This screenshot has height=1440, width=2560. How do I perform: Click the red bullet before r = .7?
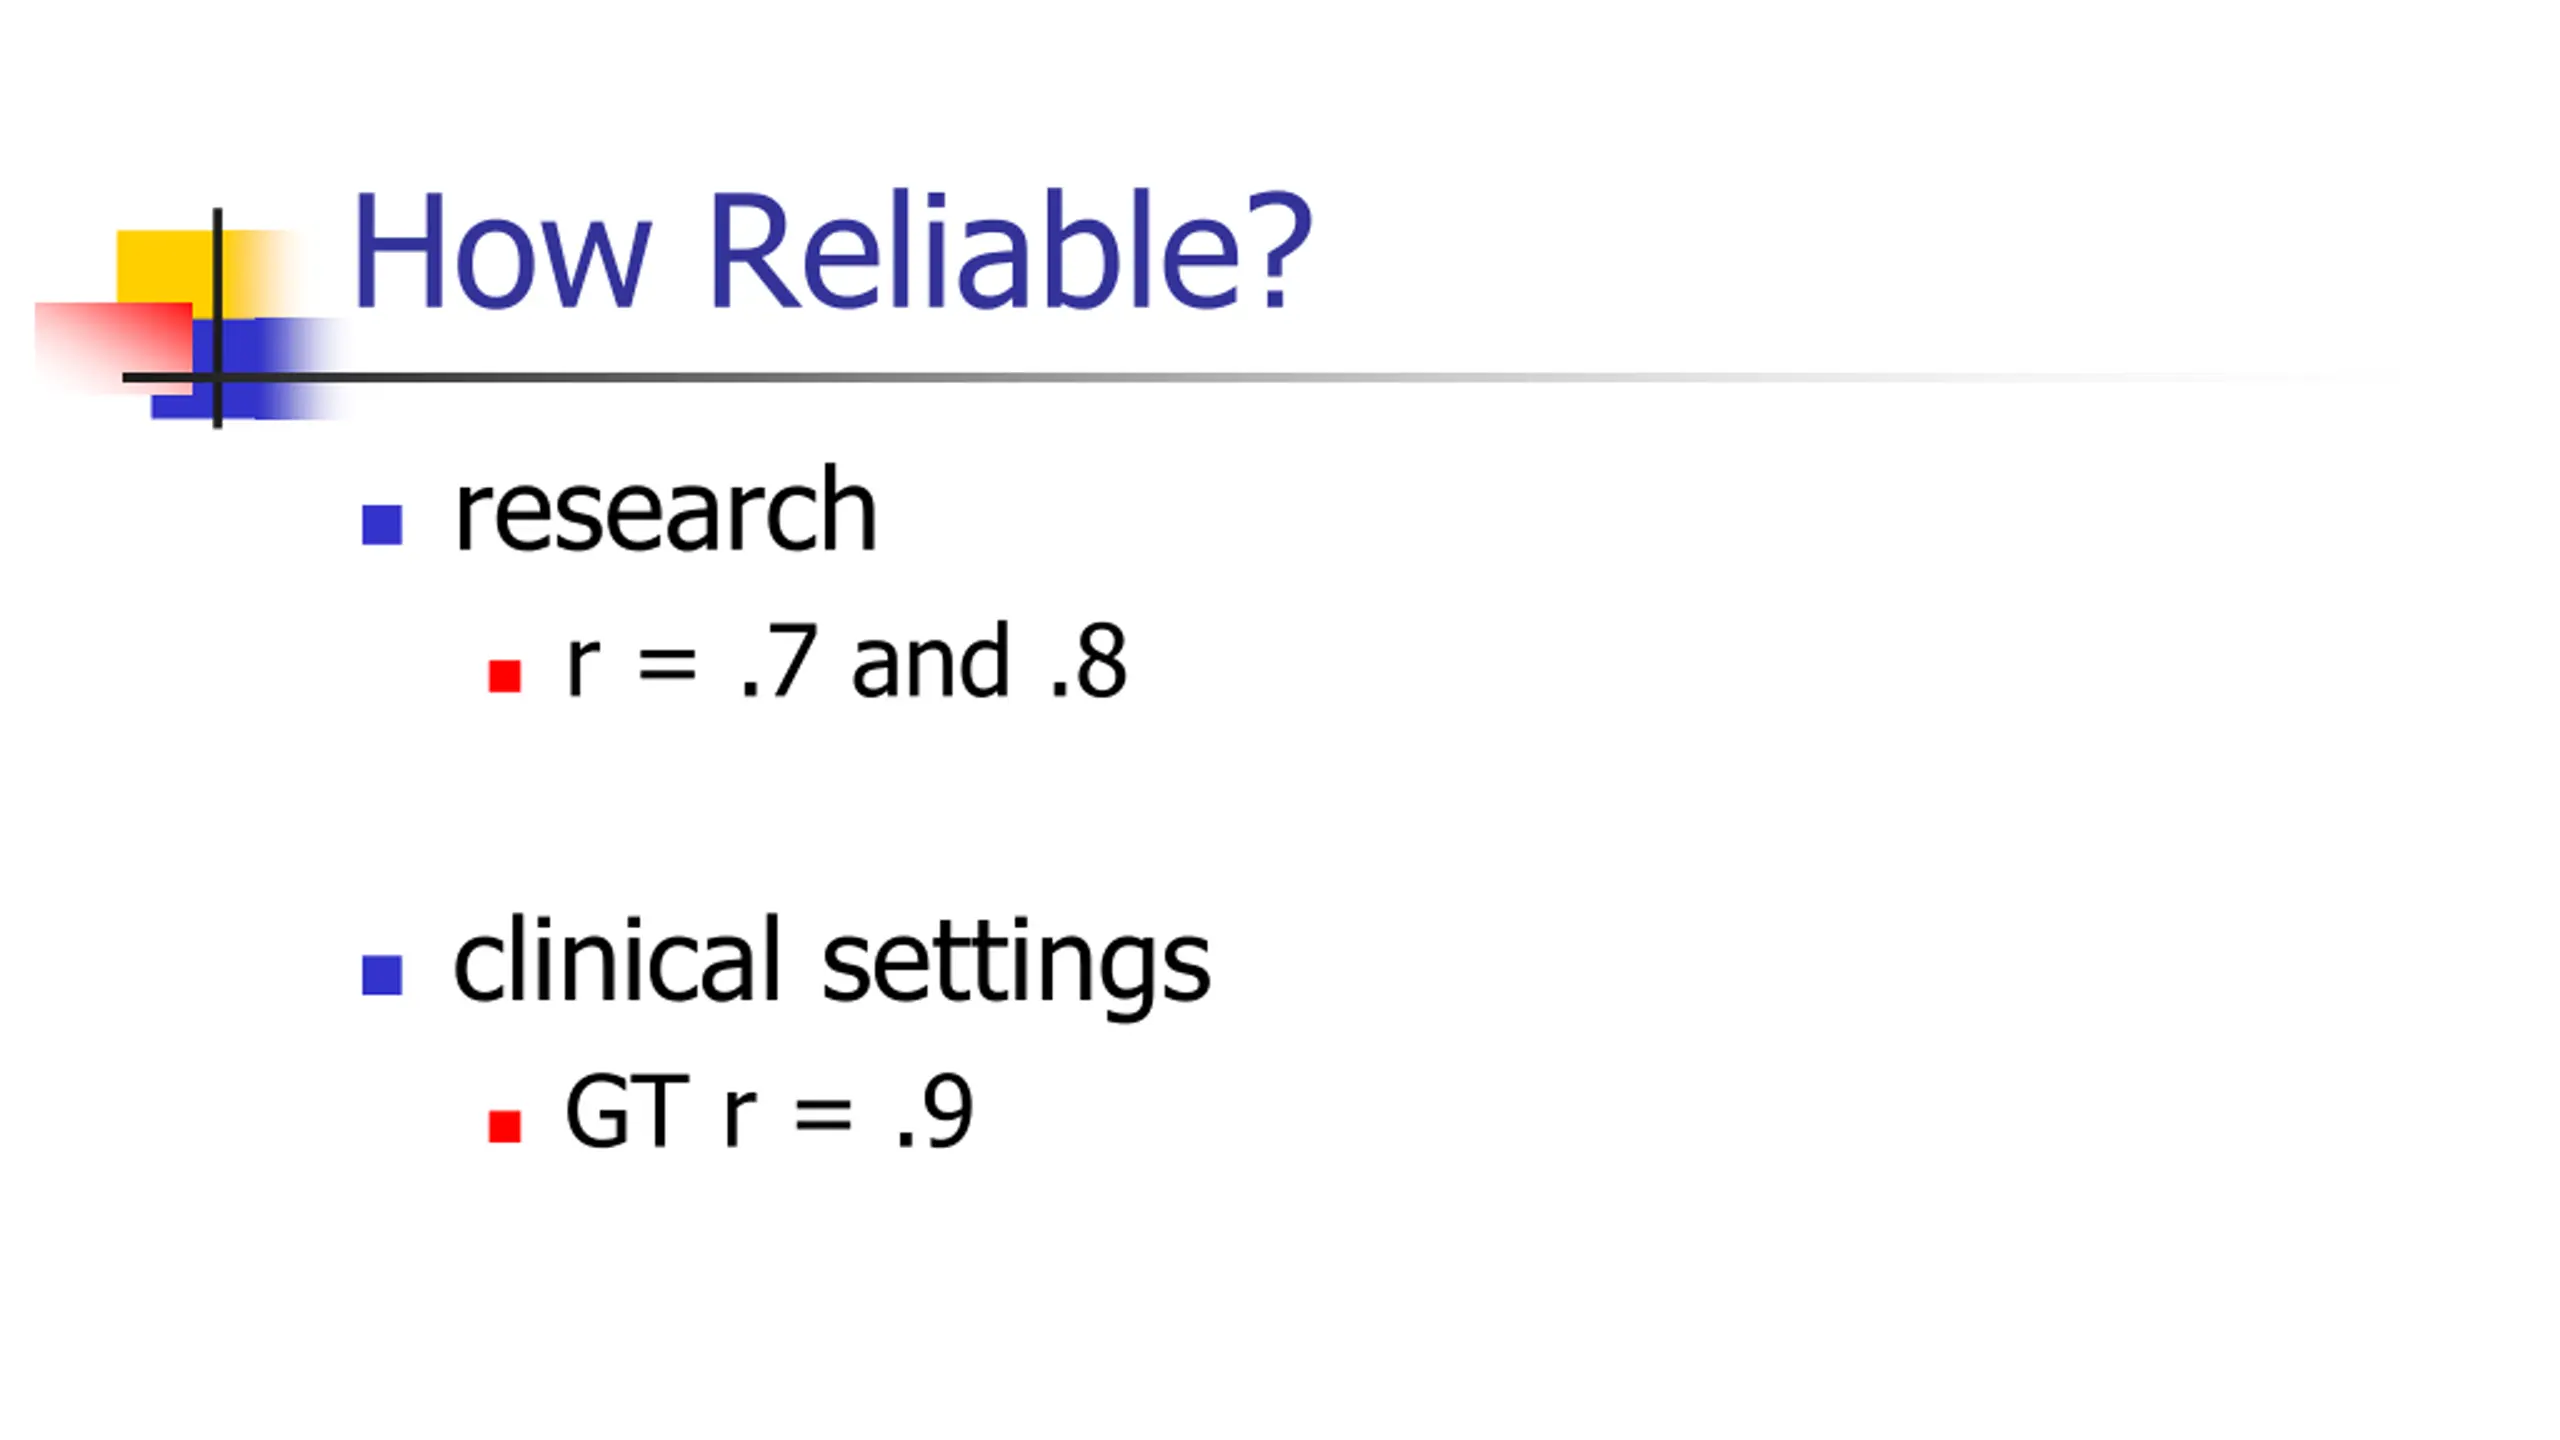505,676
